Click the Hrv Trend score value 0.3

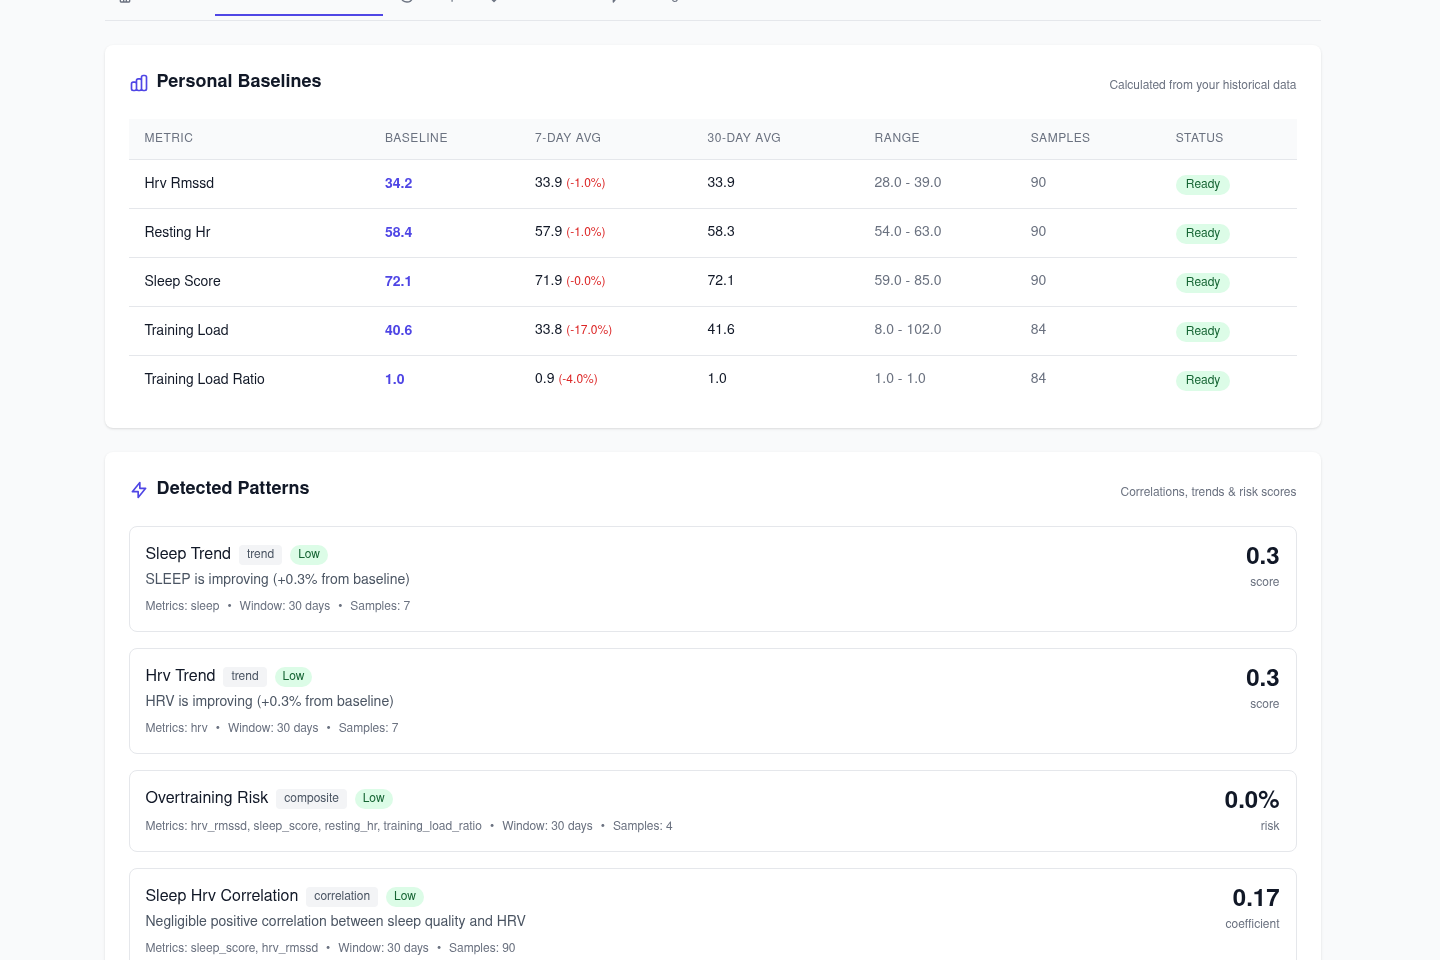pos(1262,678)
